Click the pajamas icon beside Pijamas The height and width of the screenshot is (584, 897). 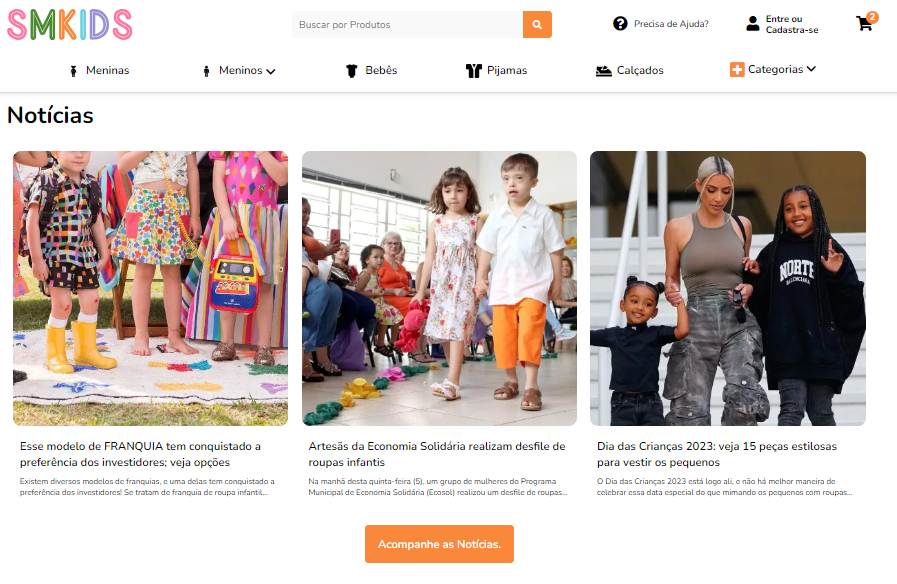pyautogui.click(x=474, y=71)
